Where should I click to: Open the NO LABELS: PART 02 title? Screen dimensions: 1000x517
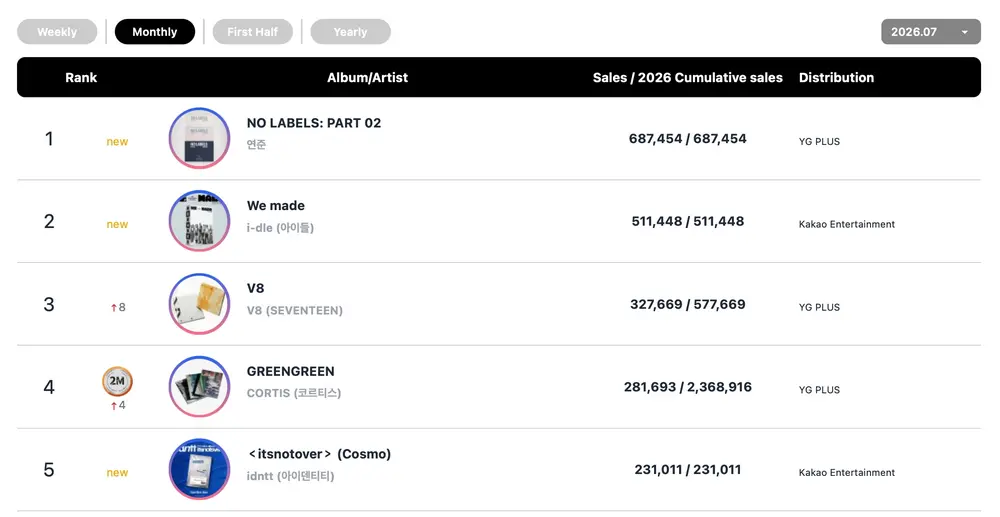click(314, 123)
